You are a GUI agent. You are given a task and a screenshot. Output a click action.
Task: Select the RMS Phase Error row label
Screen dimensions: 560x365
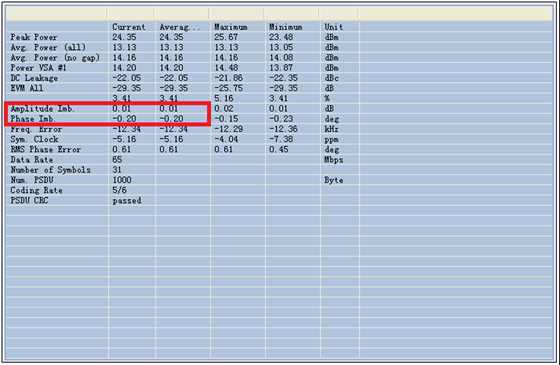click(x=46, y=149)
